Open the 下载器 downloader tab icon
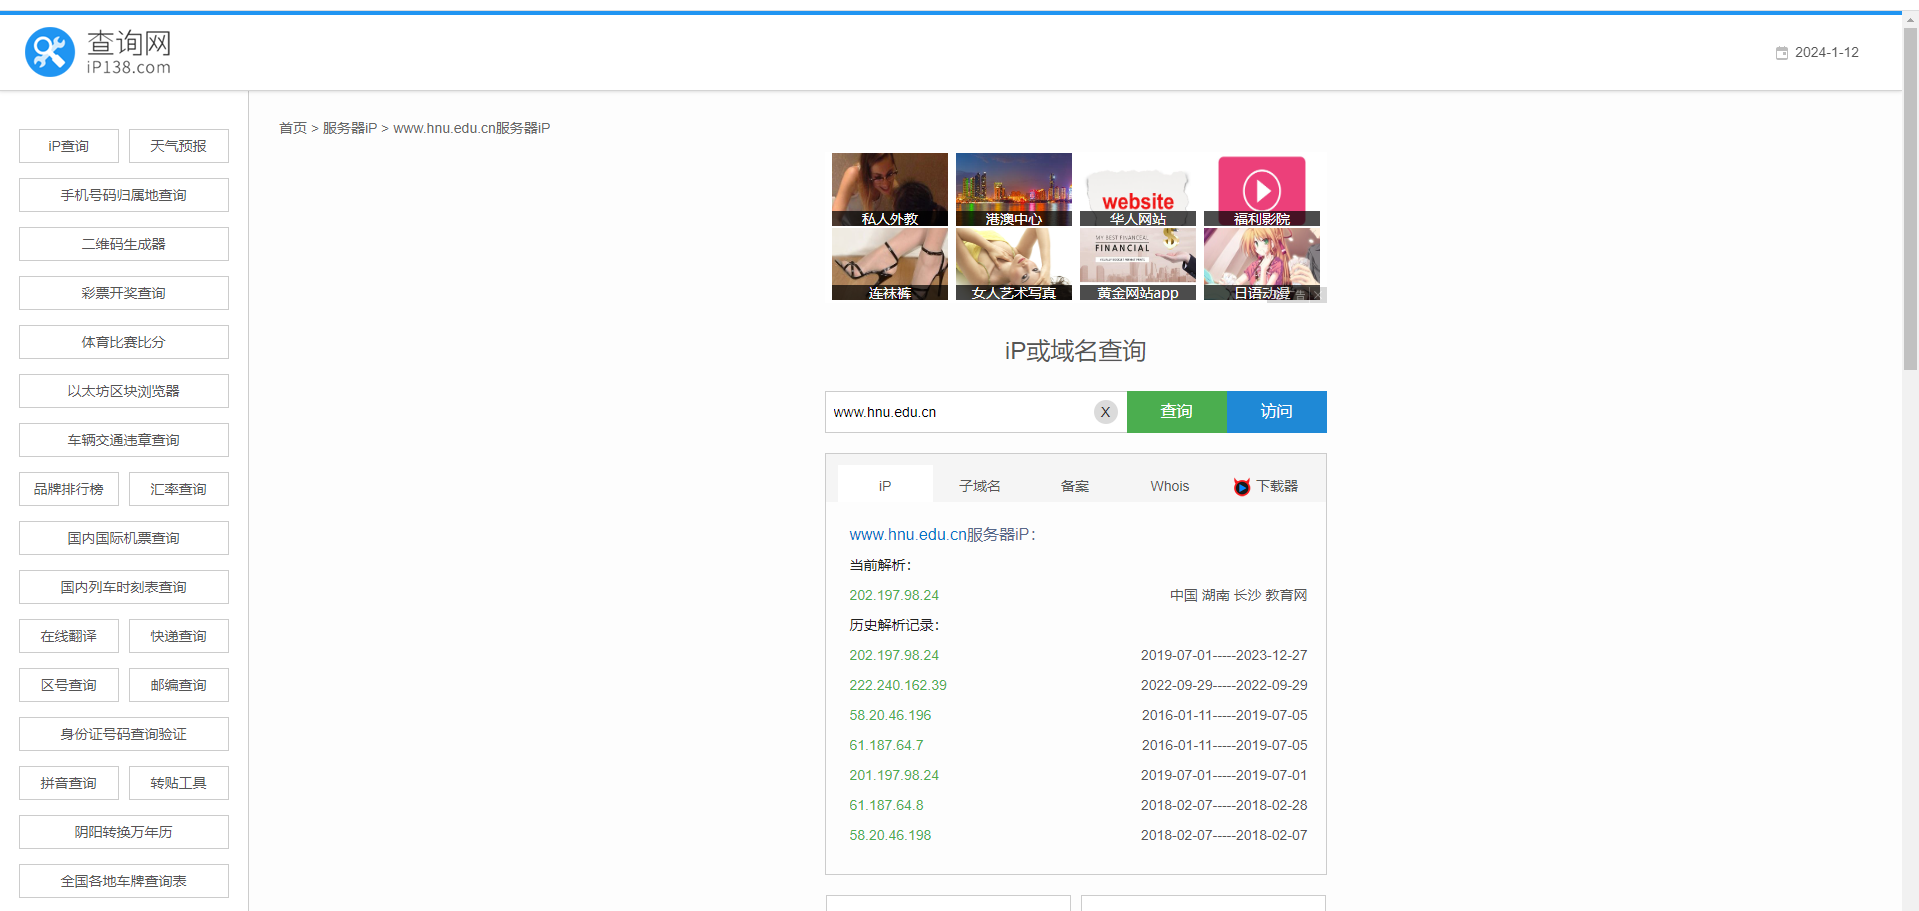 (x=1242, y=487)
